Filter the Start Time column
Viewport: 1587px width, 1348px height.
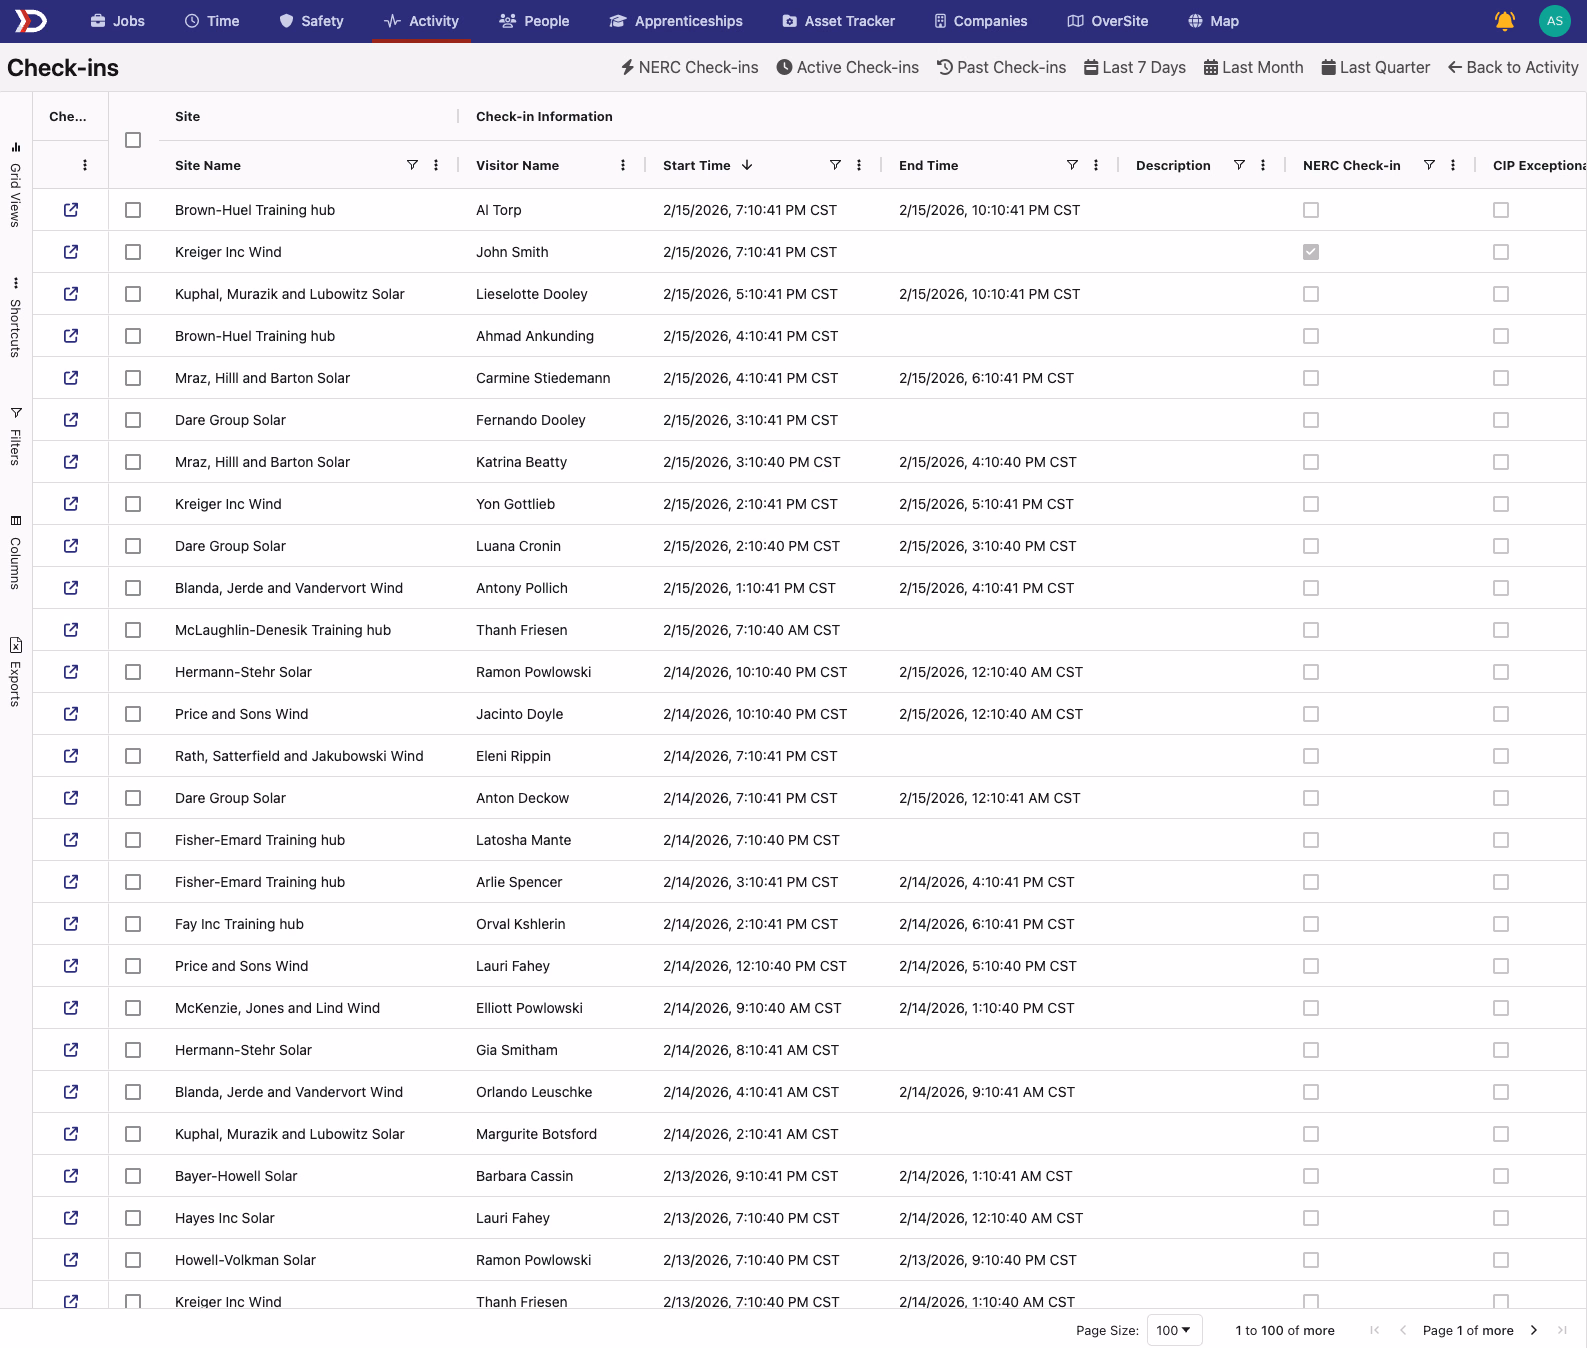835,165
